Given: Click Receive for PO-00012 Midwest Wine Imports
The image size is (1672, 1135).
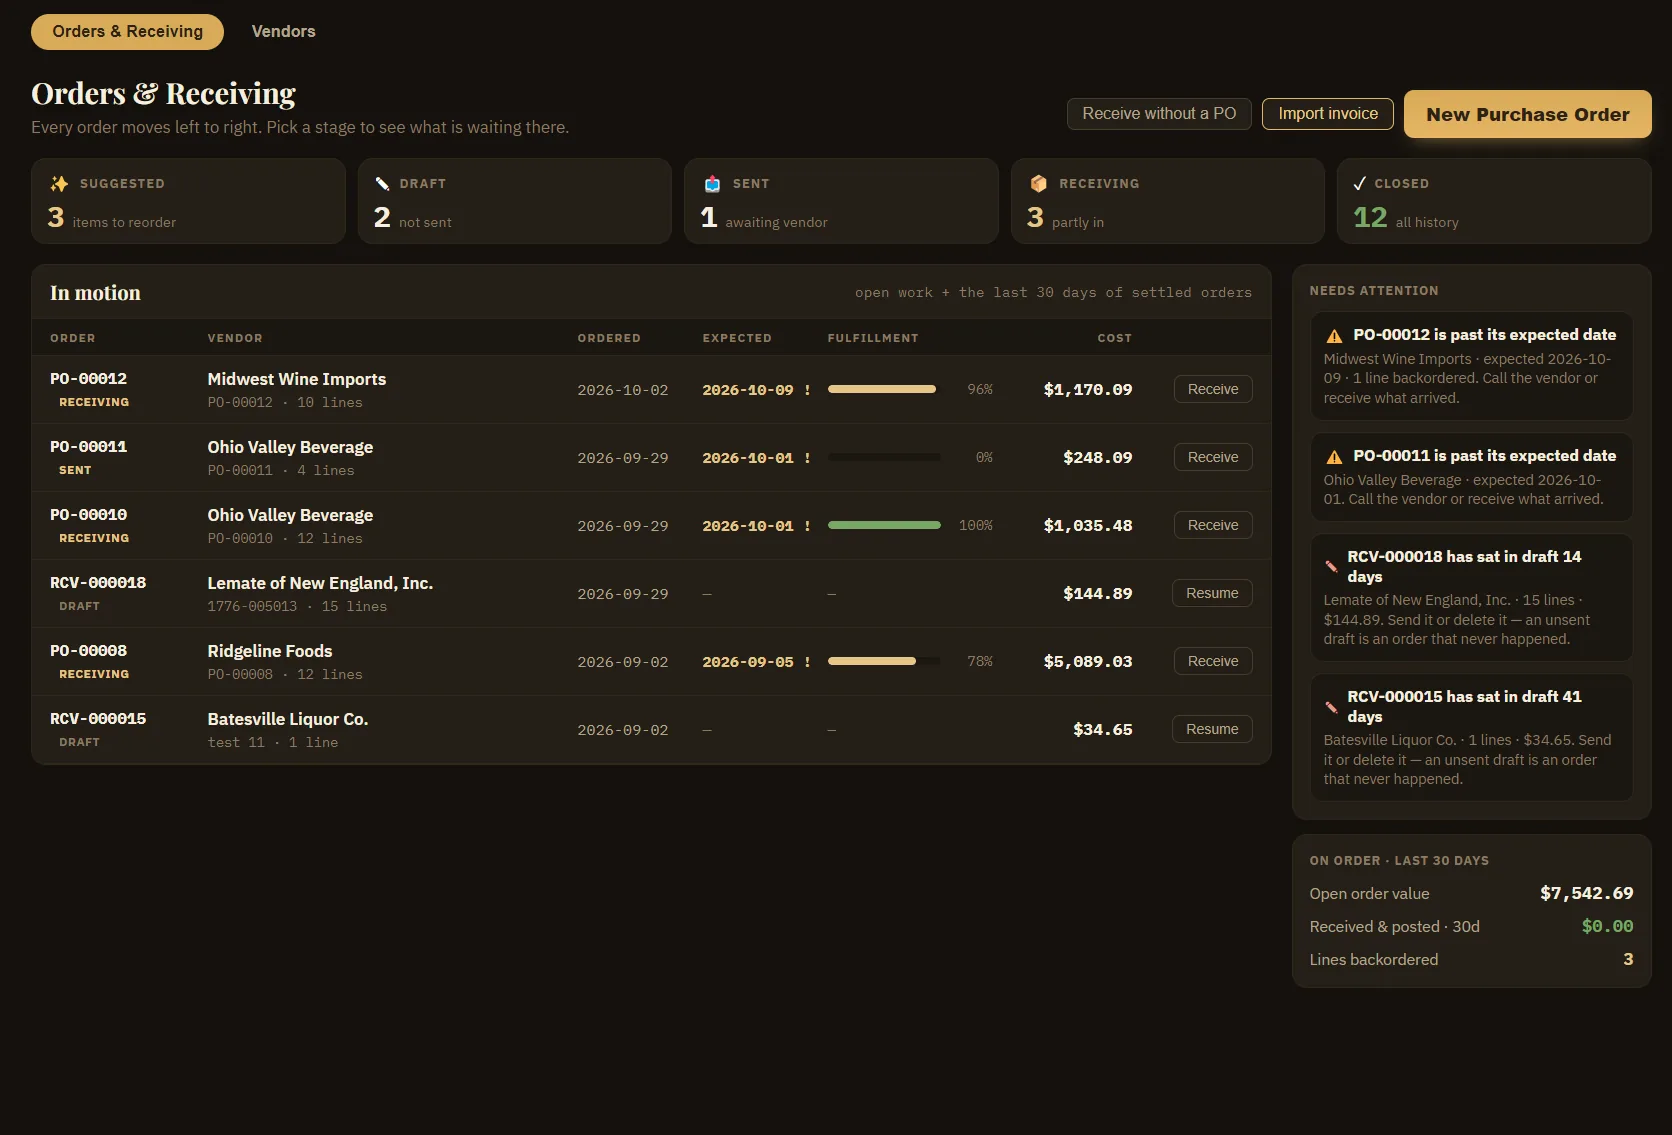Looking at the screenshot, I should (1213, 390).
